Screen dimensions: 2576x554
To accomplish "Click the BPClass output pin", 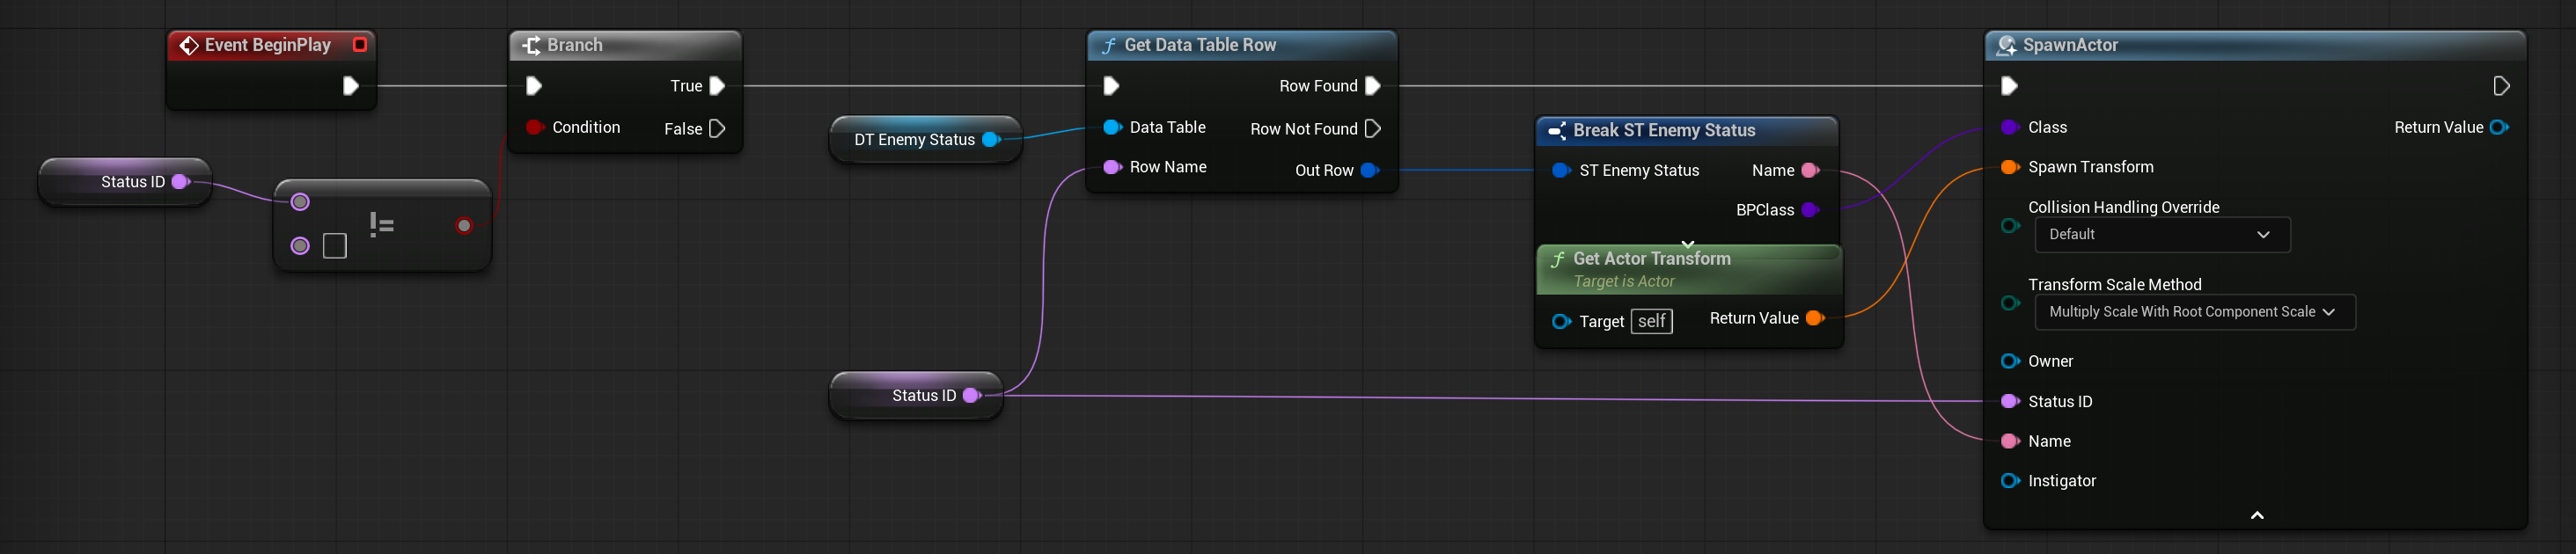I will (x=1810, y=210).
